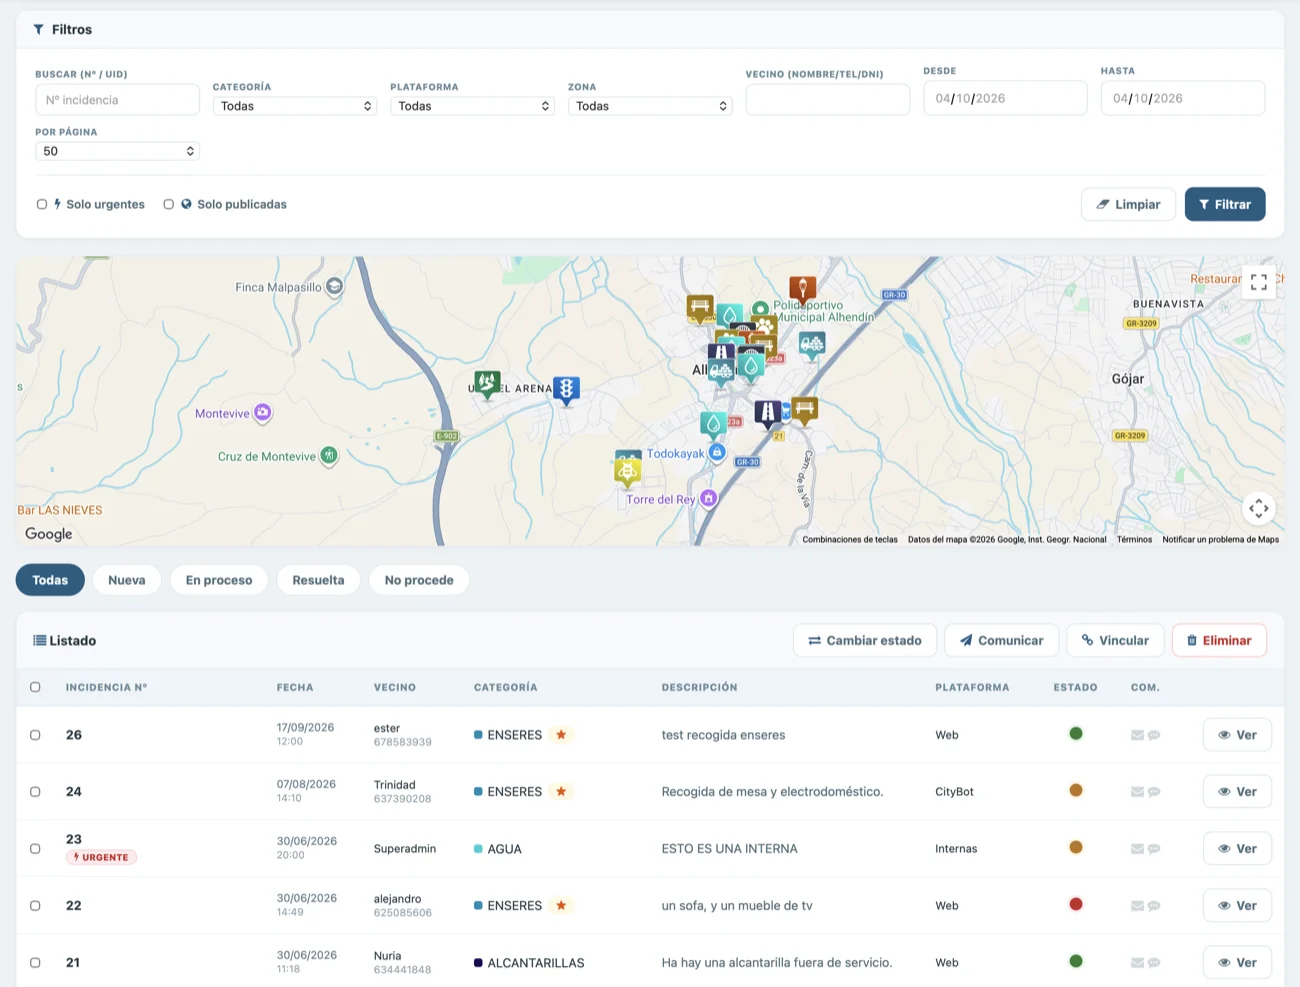This screenshot has width=1300, height=987.
Task: Open the Desde date picker field
Action: [x=1005, y=98]
